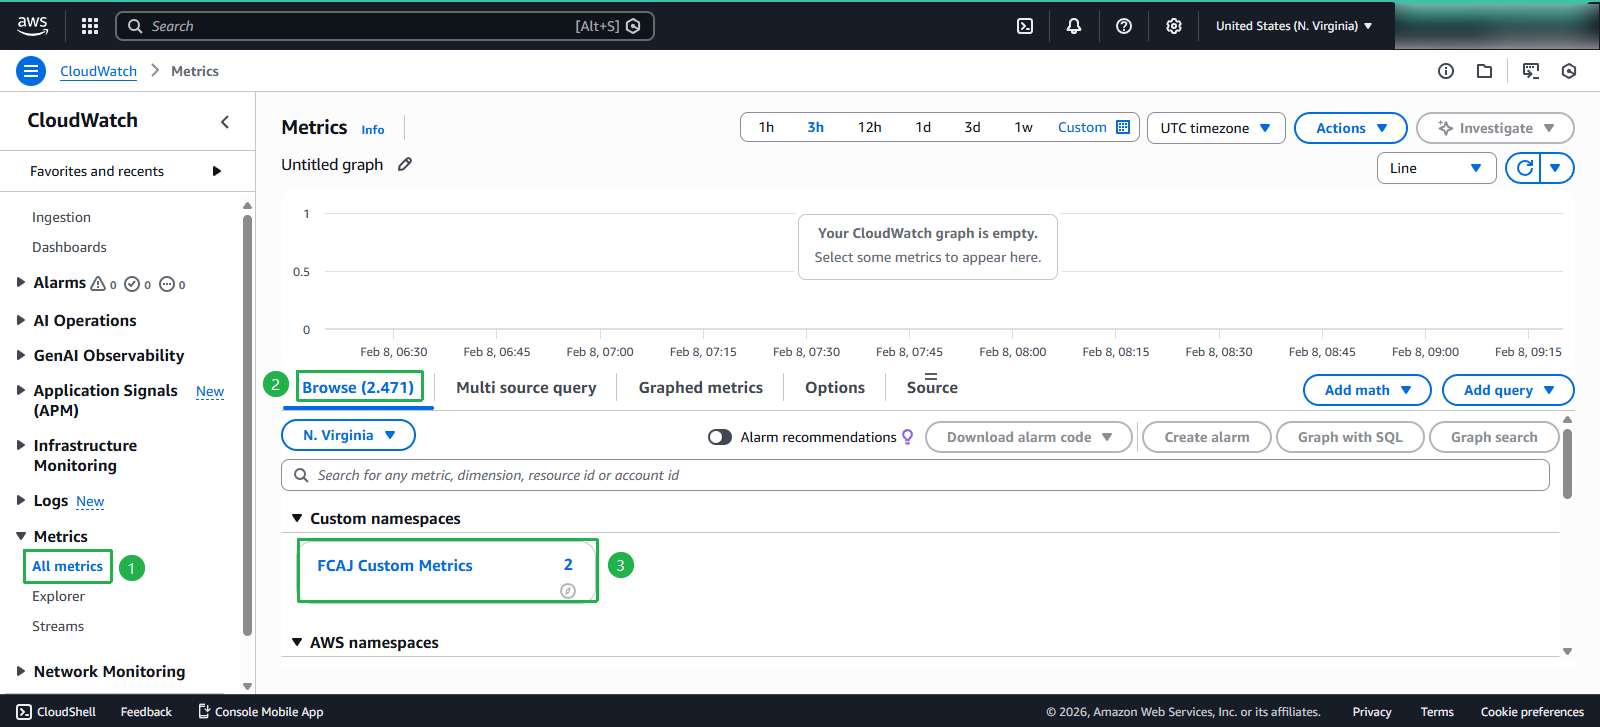Open the AWS home logo

click(x=32, y=26)
